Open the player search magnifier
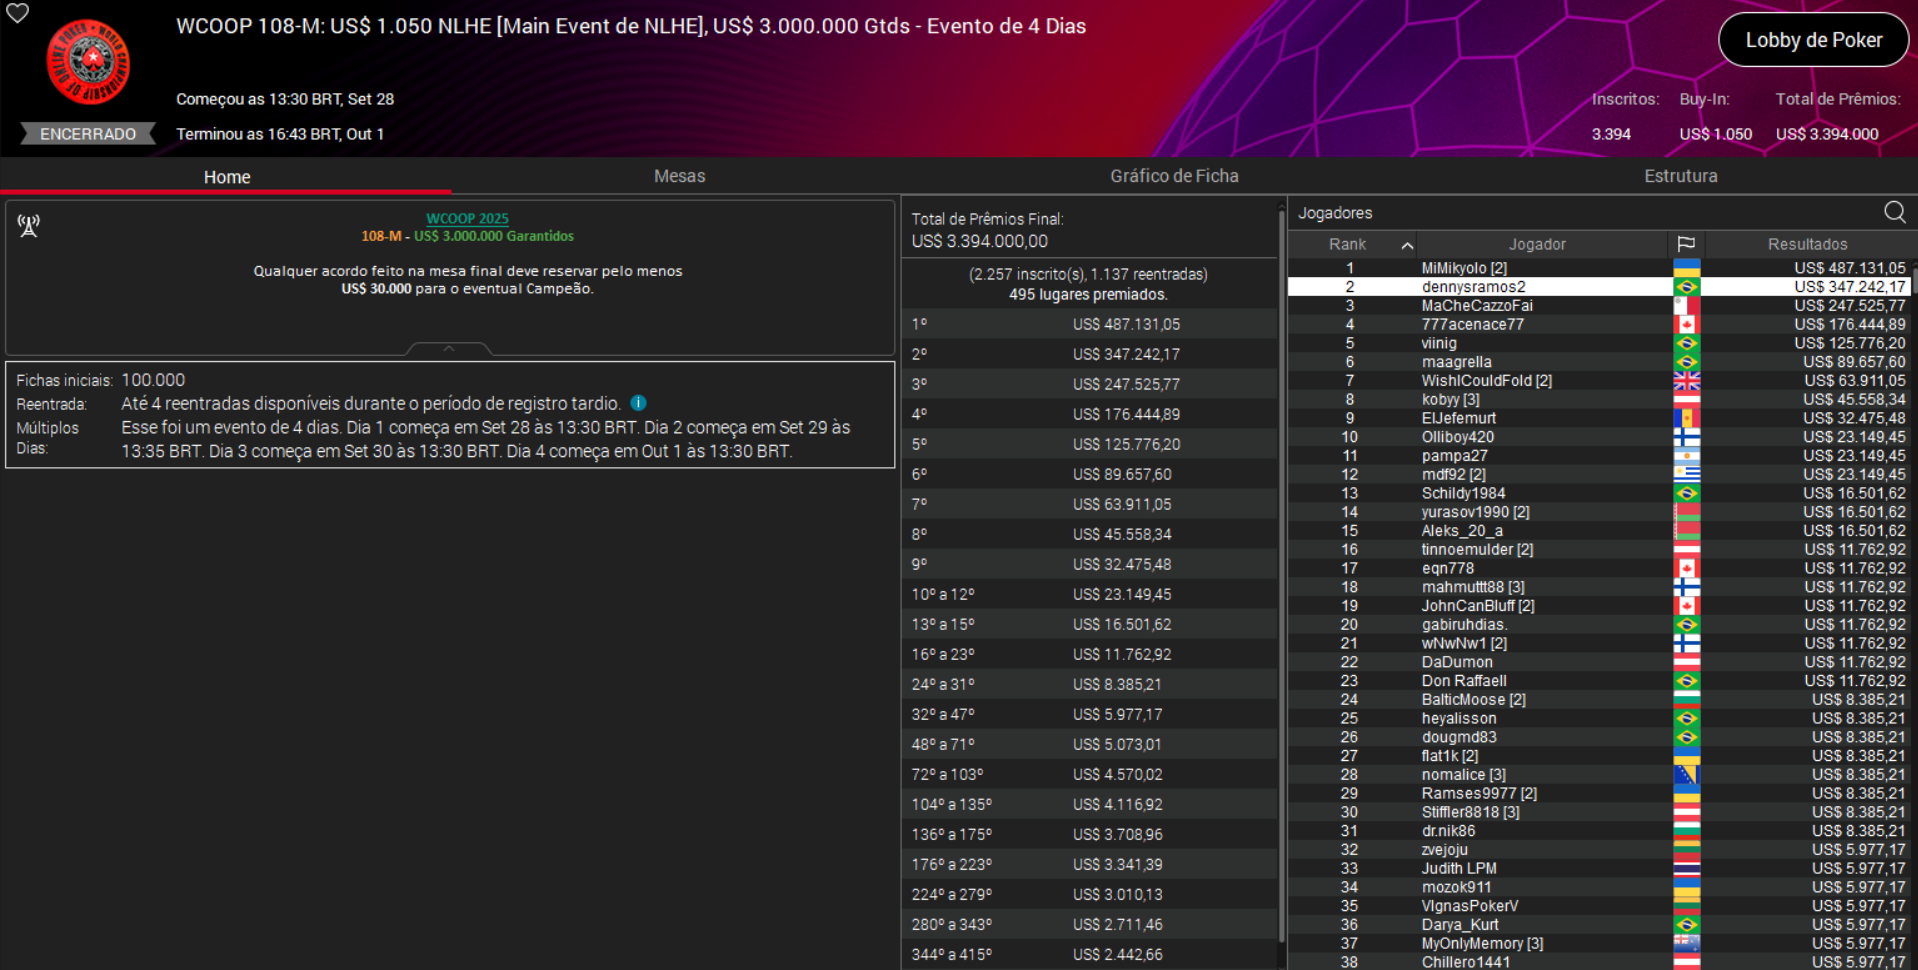This screenshot has height=970, width=1918. 1894,212
